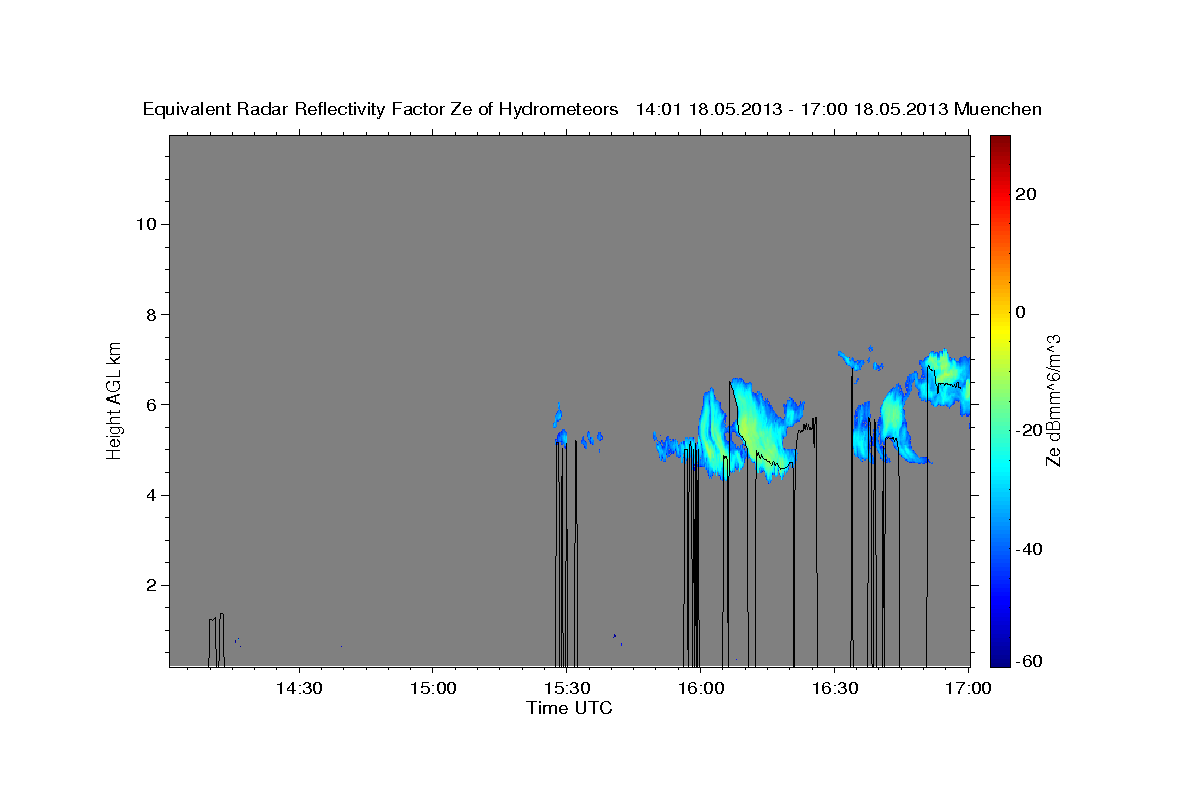
Task: Click the colorbar label -40
Action: (1029, 548)
